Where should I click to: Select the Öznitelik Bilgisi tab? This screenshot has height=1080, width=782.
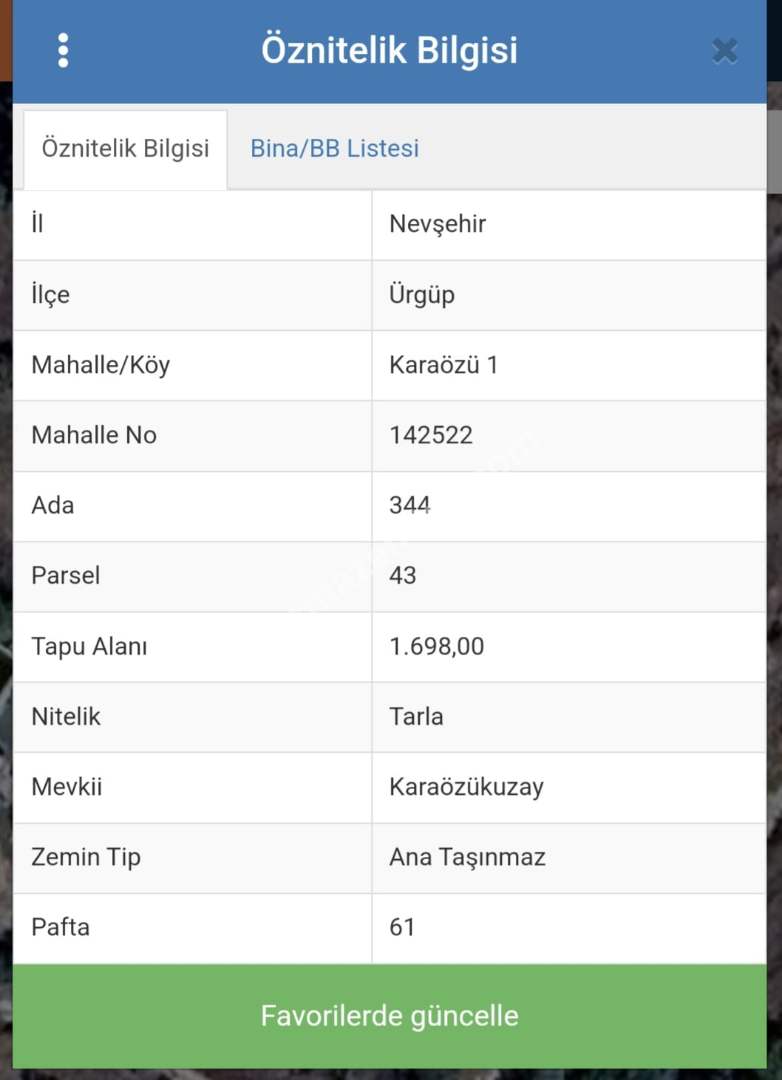125,149
